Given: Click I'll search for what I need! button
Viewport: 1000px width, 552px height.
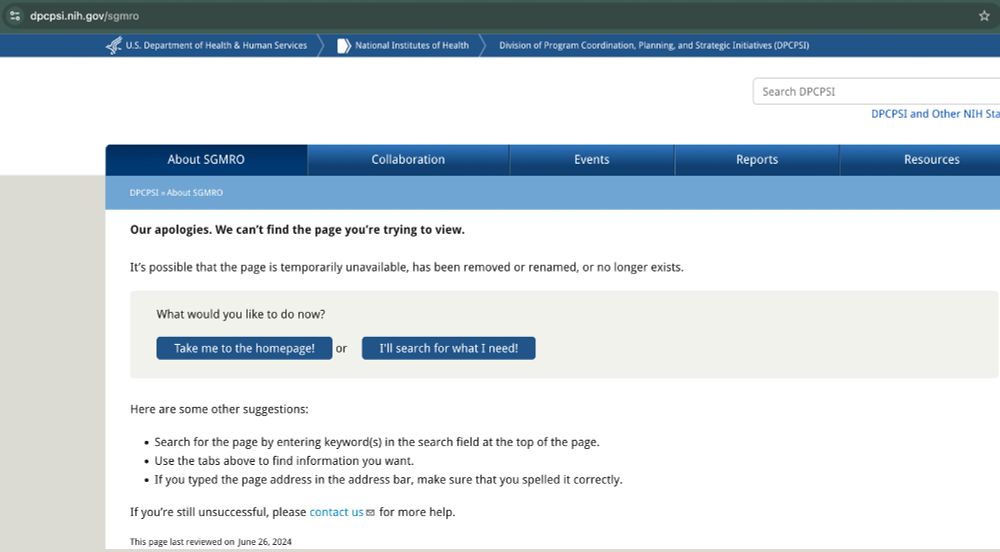Looking at the screenshot, I should pos(448,348).
